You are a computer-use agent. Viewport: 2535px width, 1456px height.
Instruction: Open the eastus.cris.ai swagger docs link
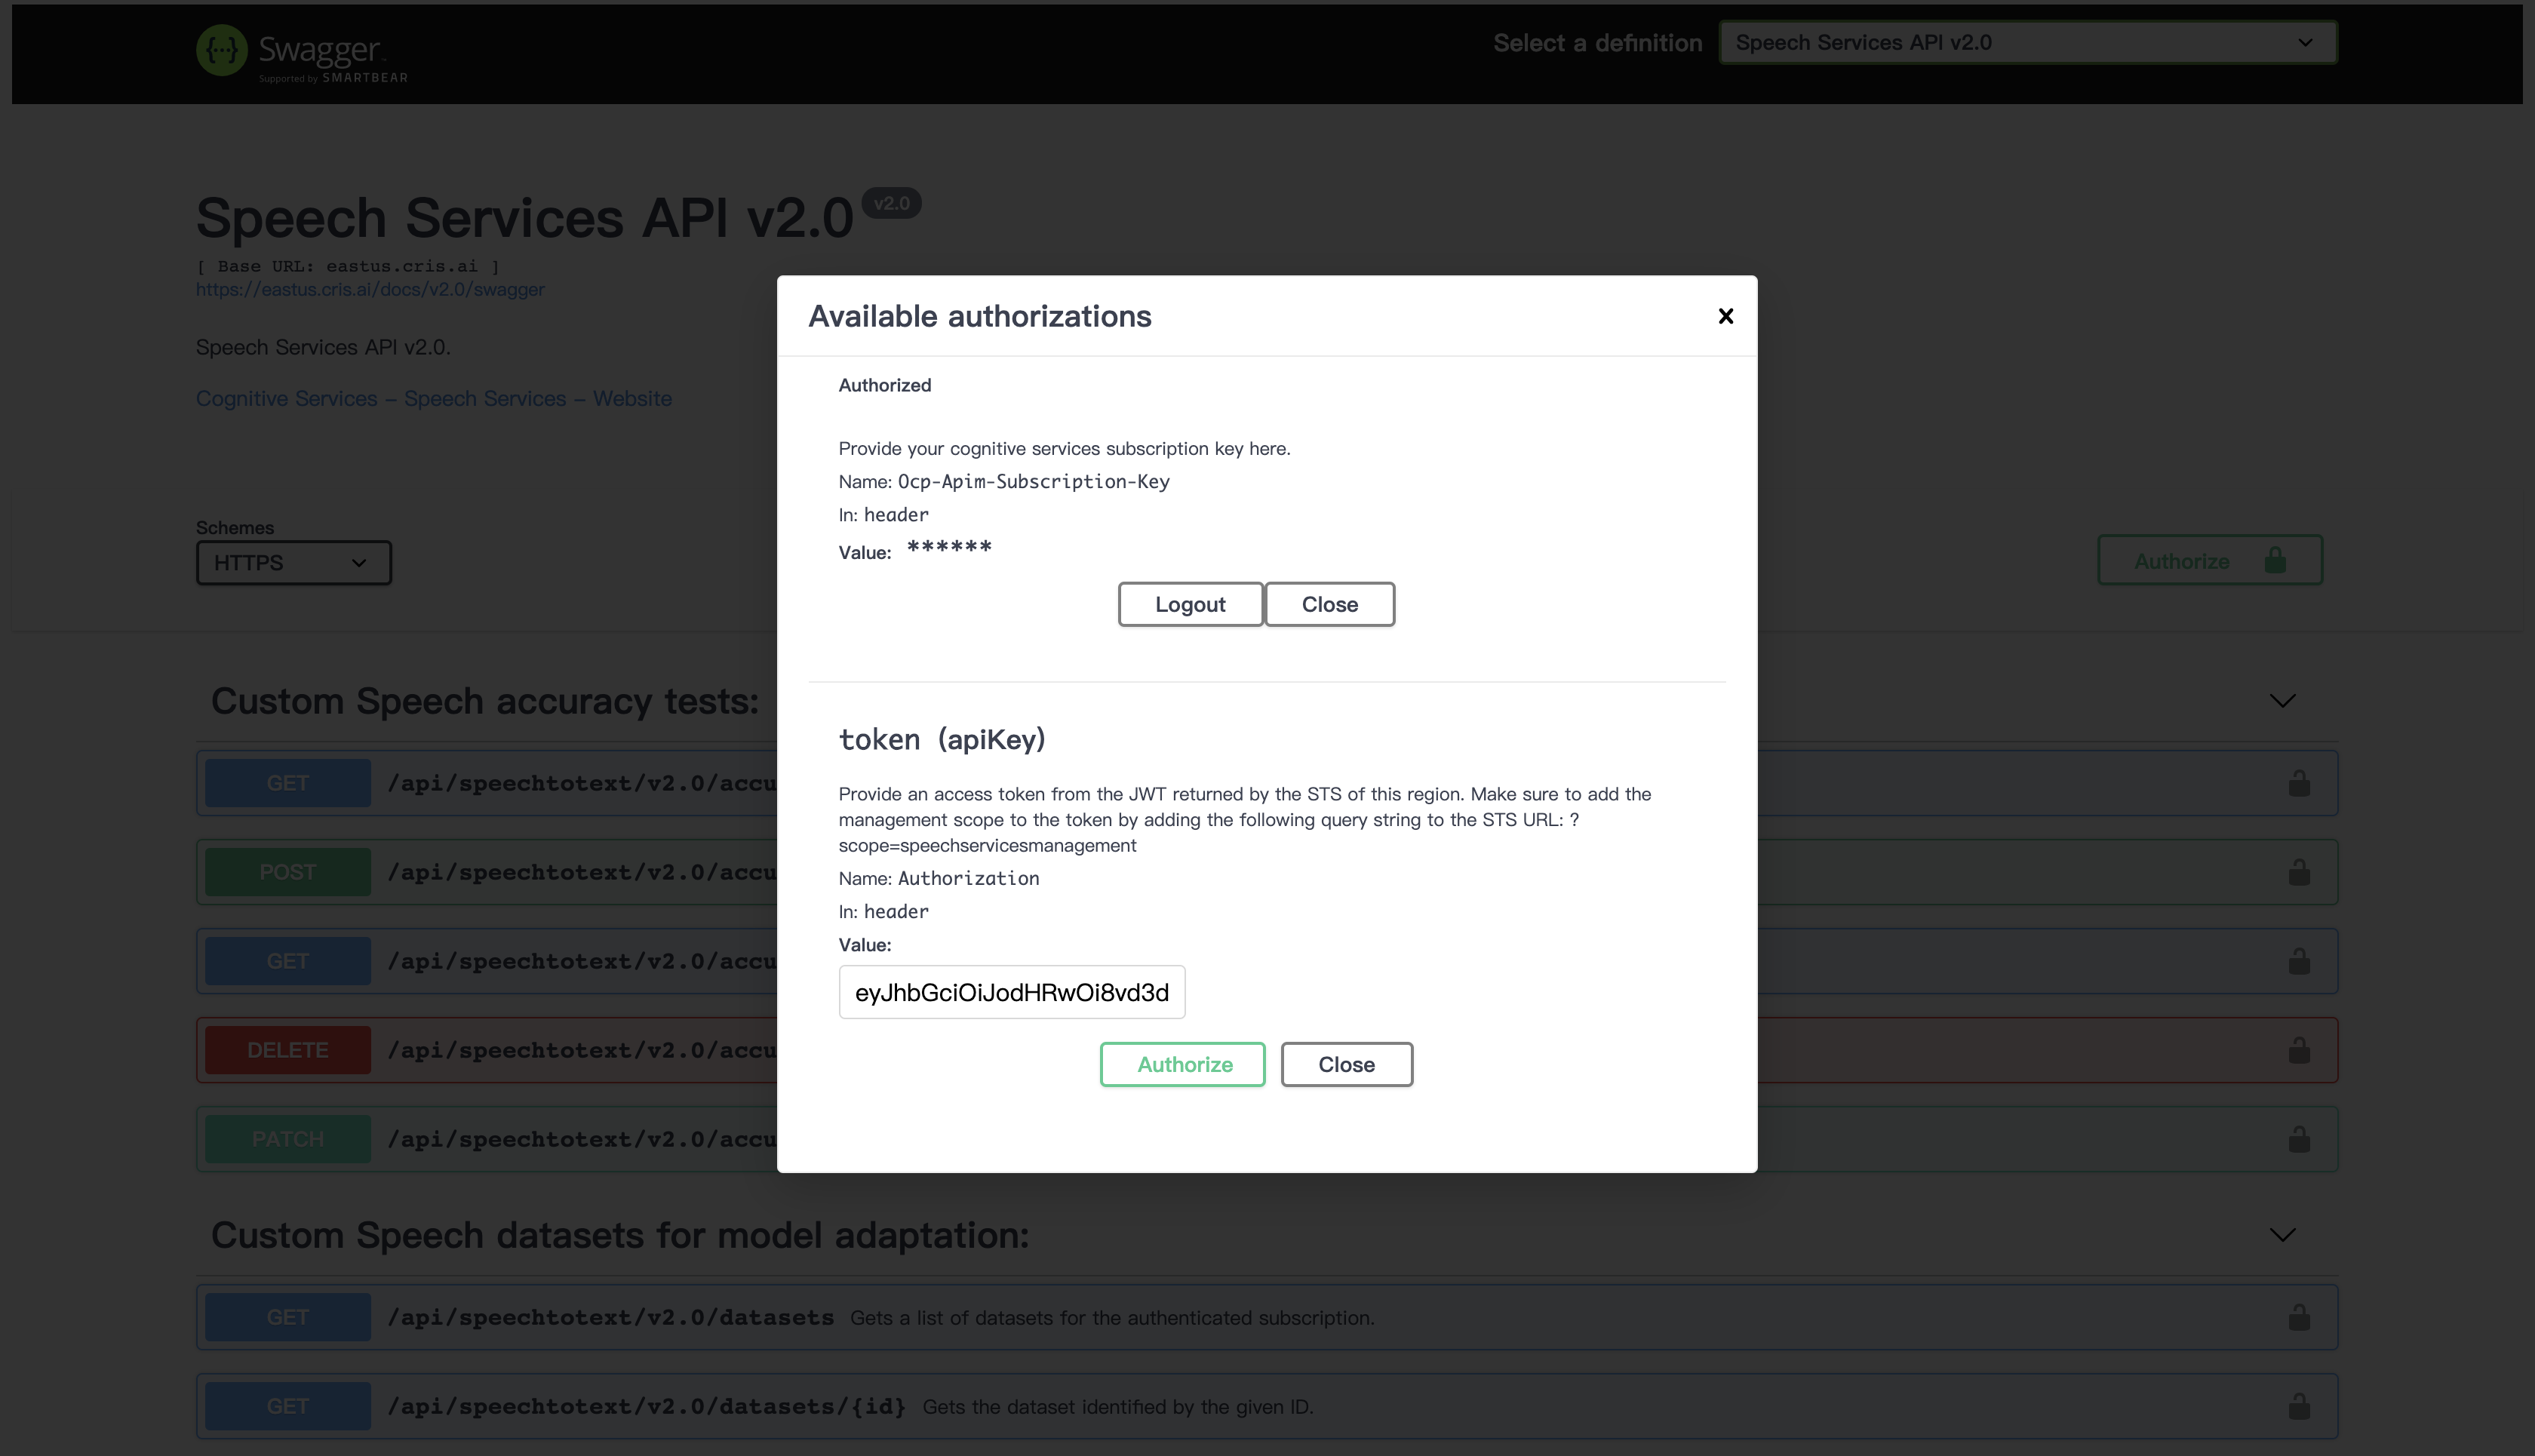(x=370, y=289)
